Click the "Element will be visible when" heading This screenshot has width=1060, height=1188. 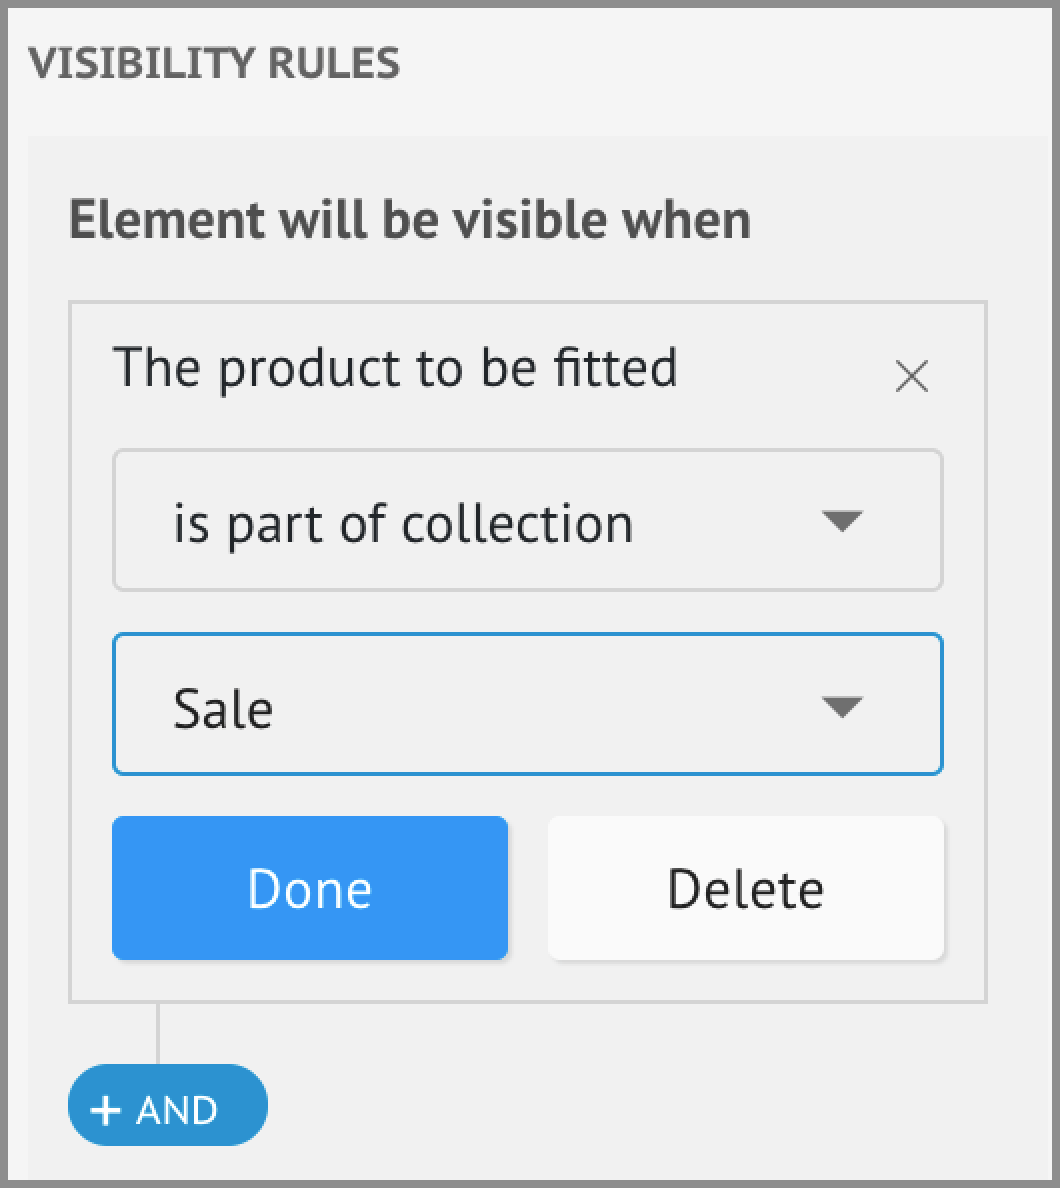coord(409,220)
